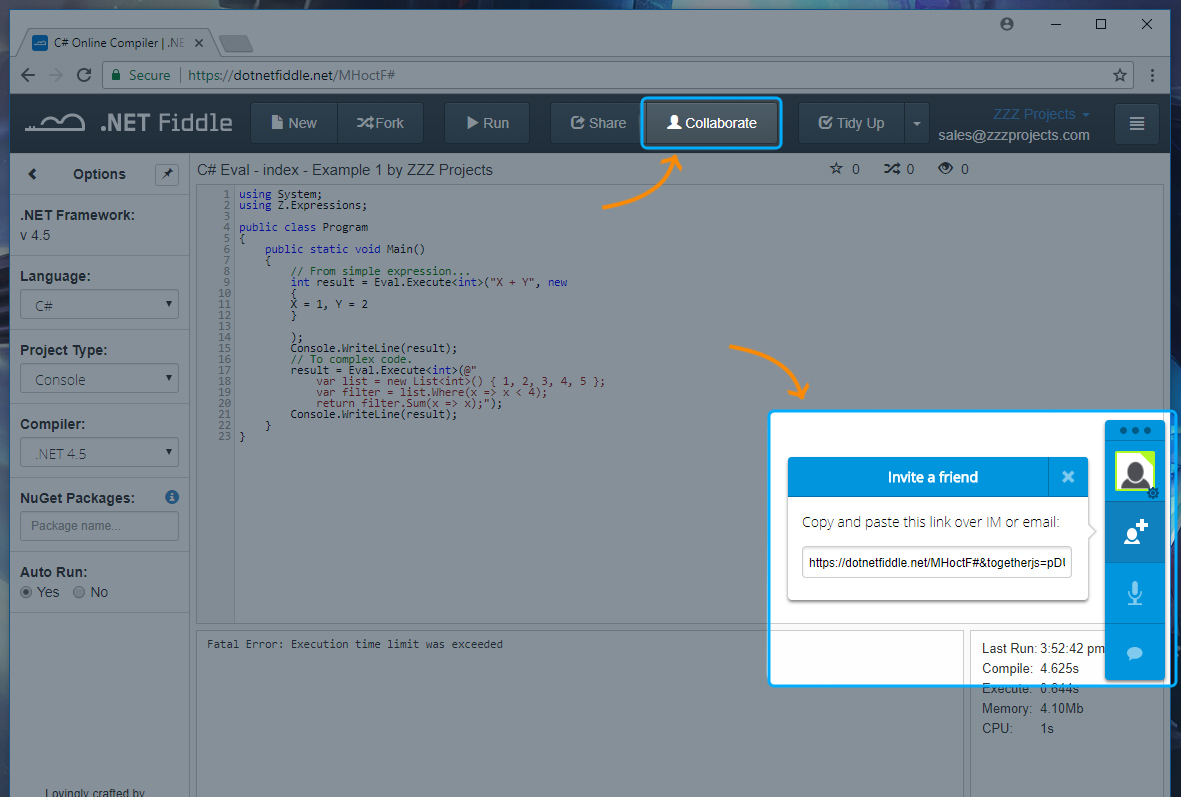Open the Language dropdown
This screenshot has height=797, width=1181.
click(x=99, y=305)
